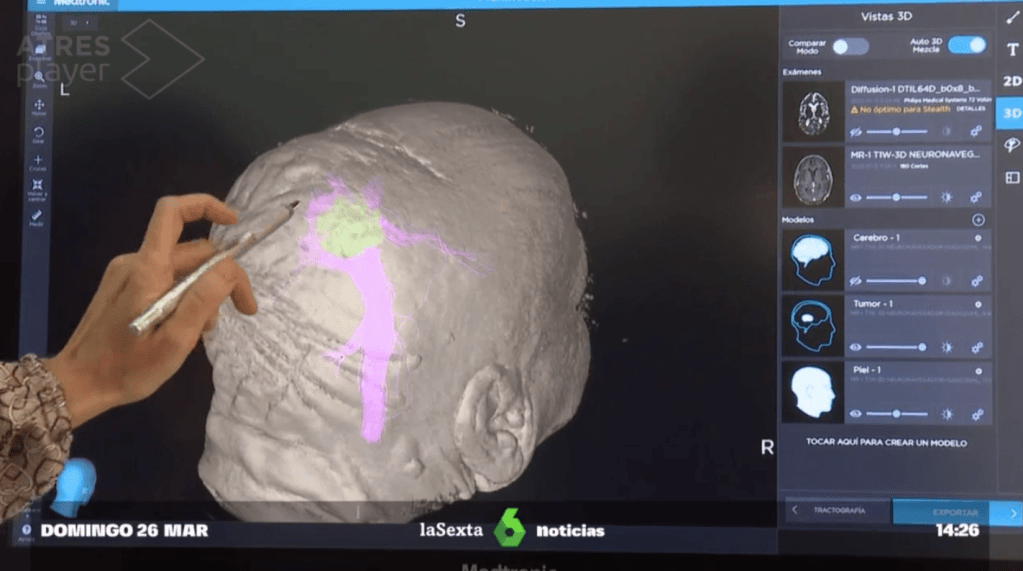The width and height of the screenshot is (1023, 571).
Task: Click brightness icon for MR-1 T1W-3D exam
Action: [x=946, y=198]
